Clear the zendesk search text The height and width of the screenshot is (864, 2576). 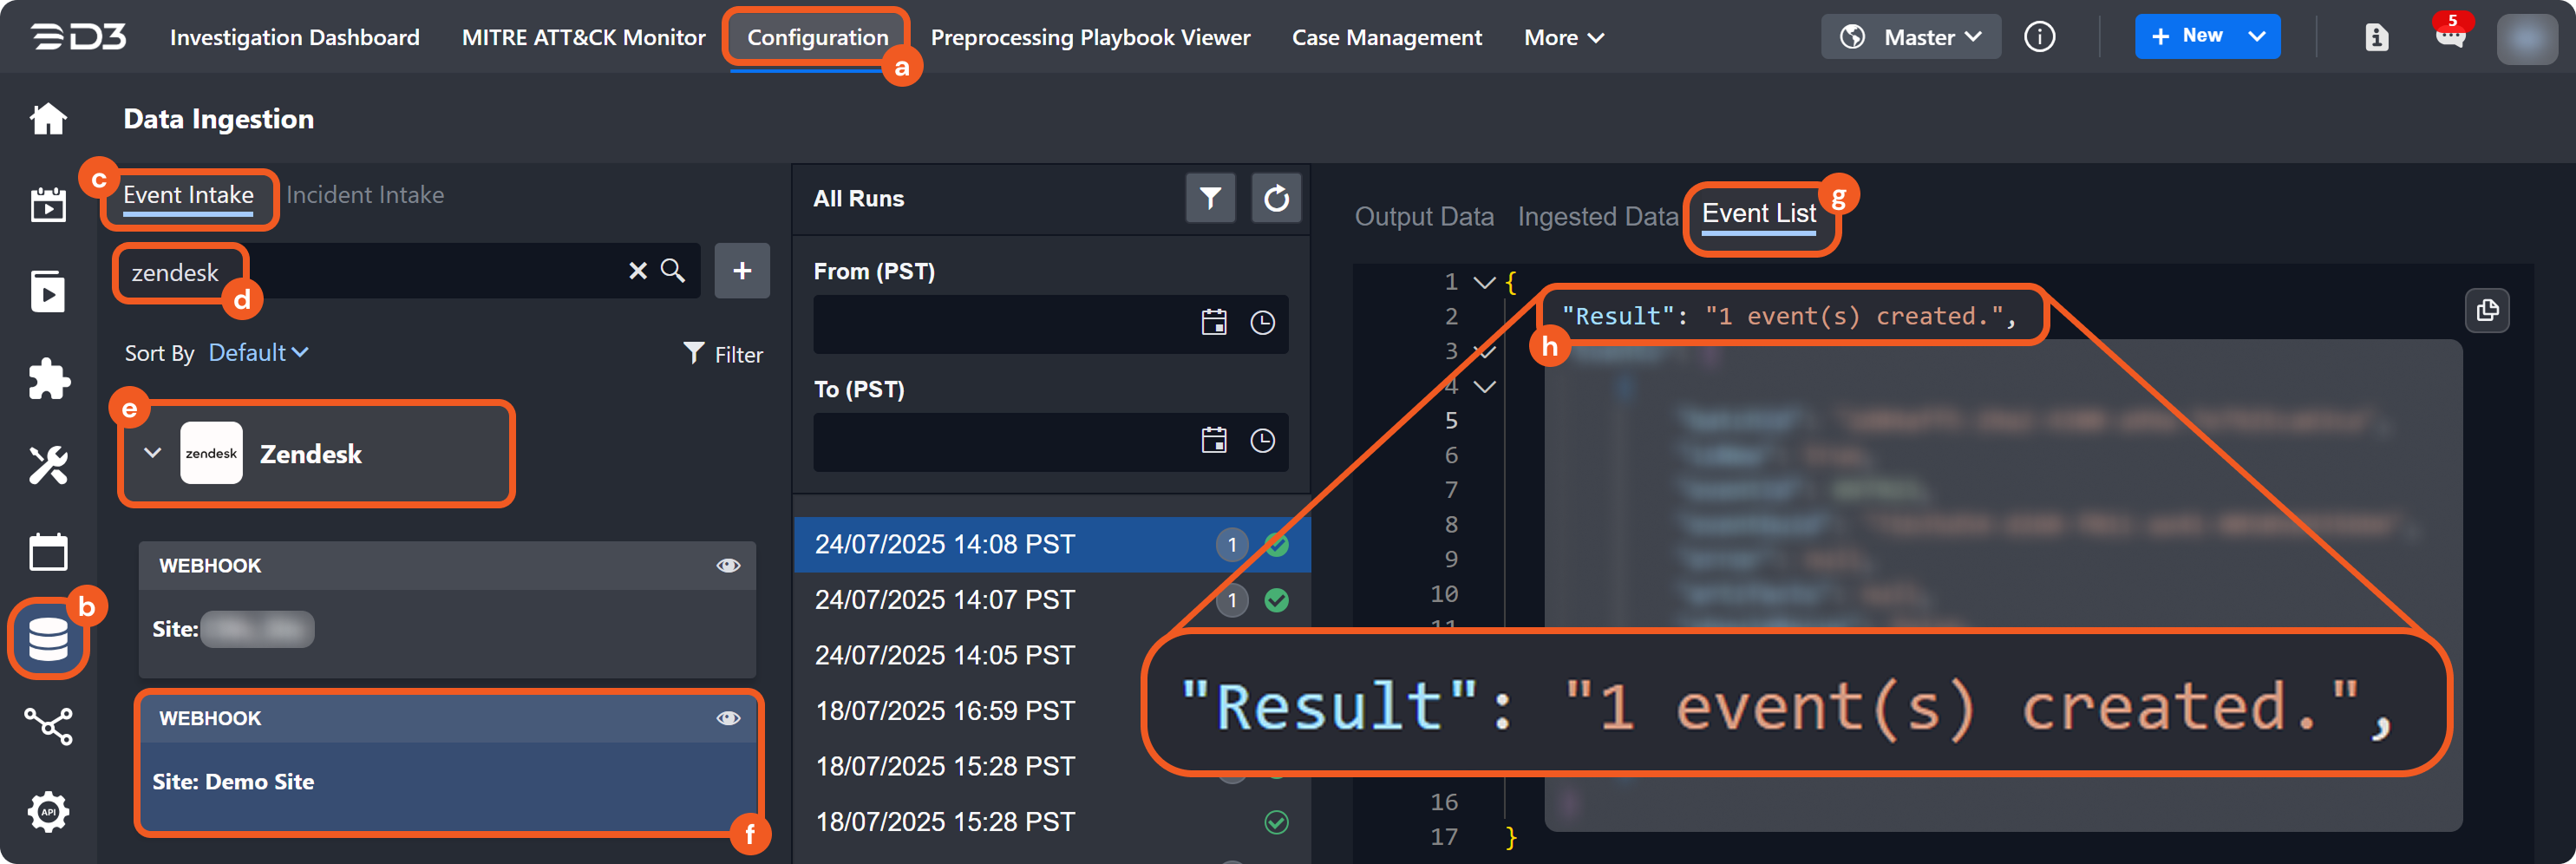click(x=637, y=271)
